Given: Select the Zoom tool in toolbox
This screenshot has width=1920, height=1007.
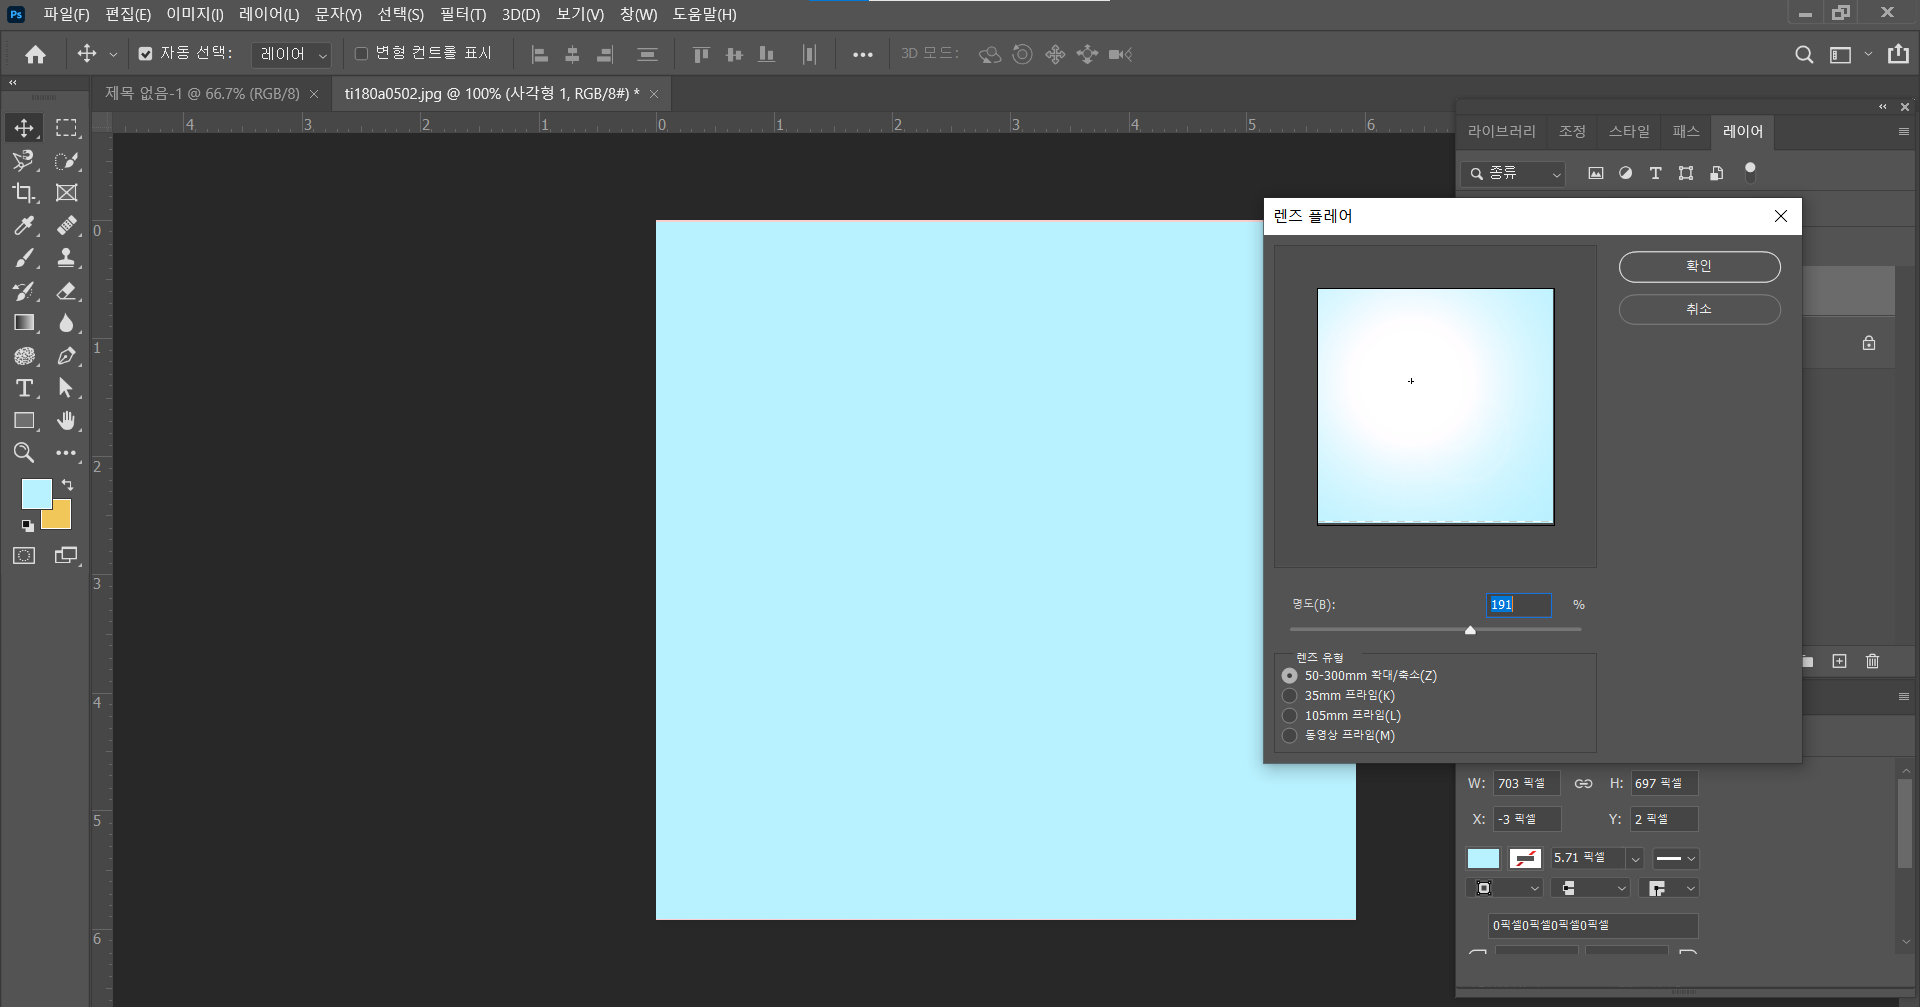Looking at the screenshot, I should click(x=24, y=453).
